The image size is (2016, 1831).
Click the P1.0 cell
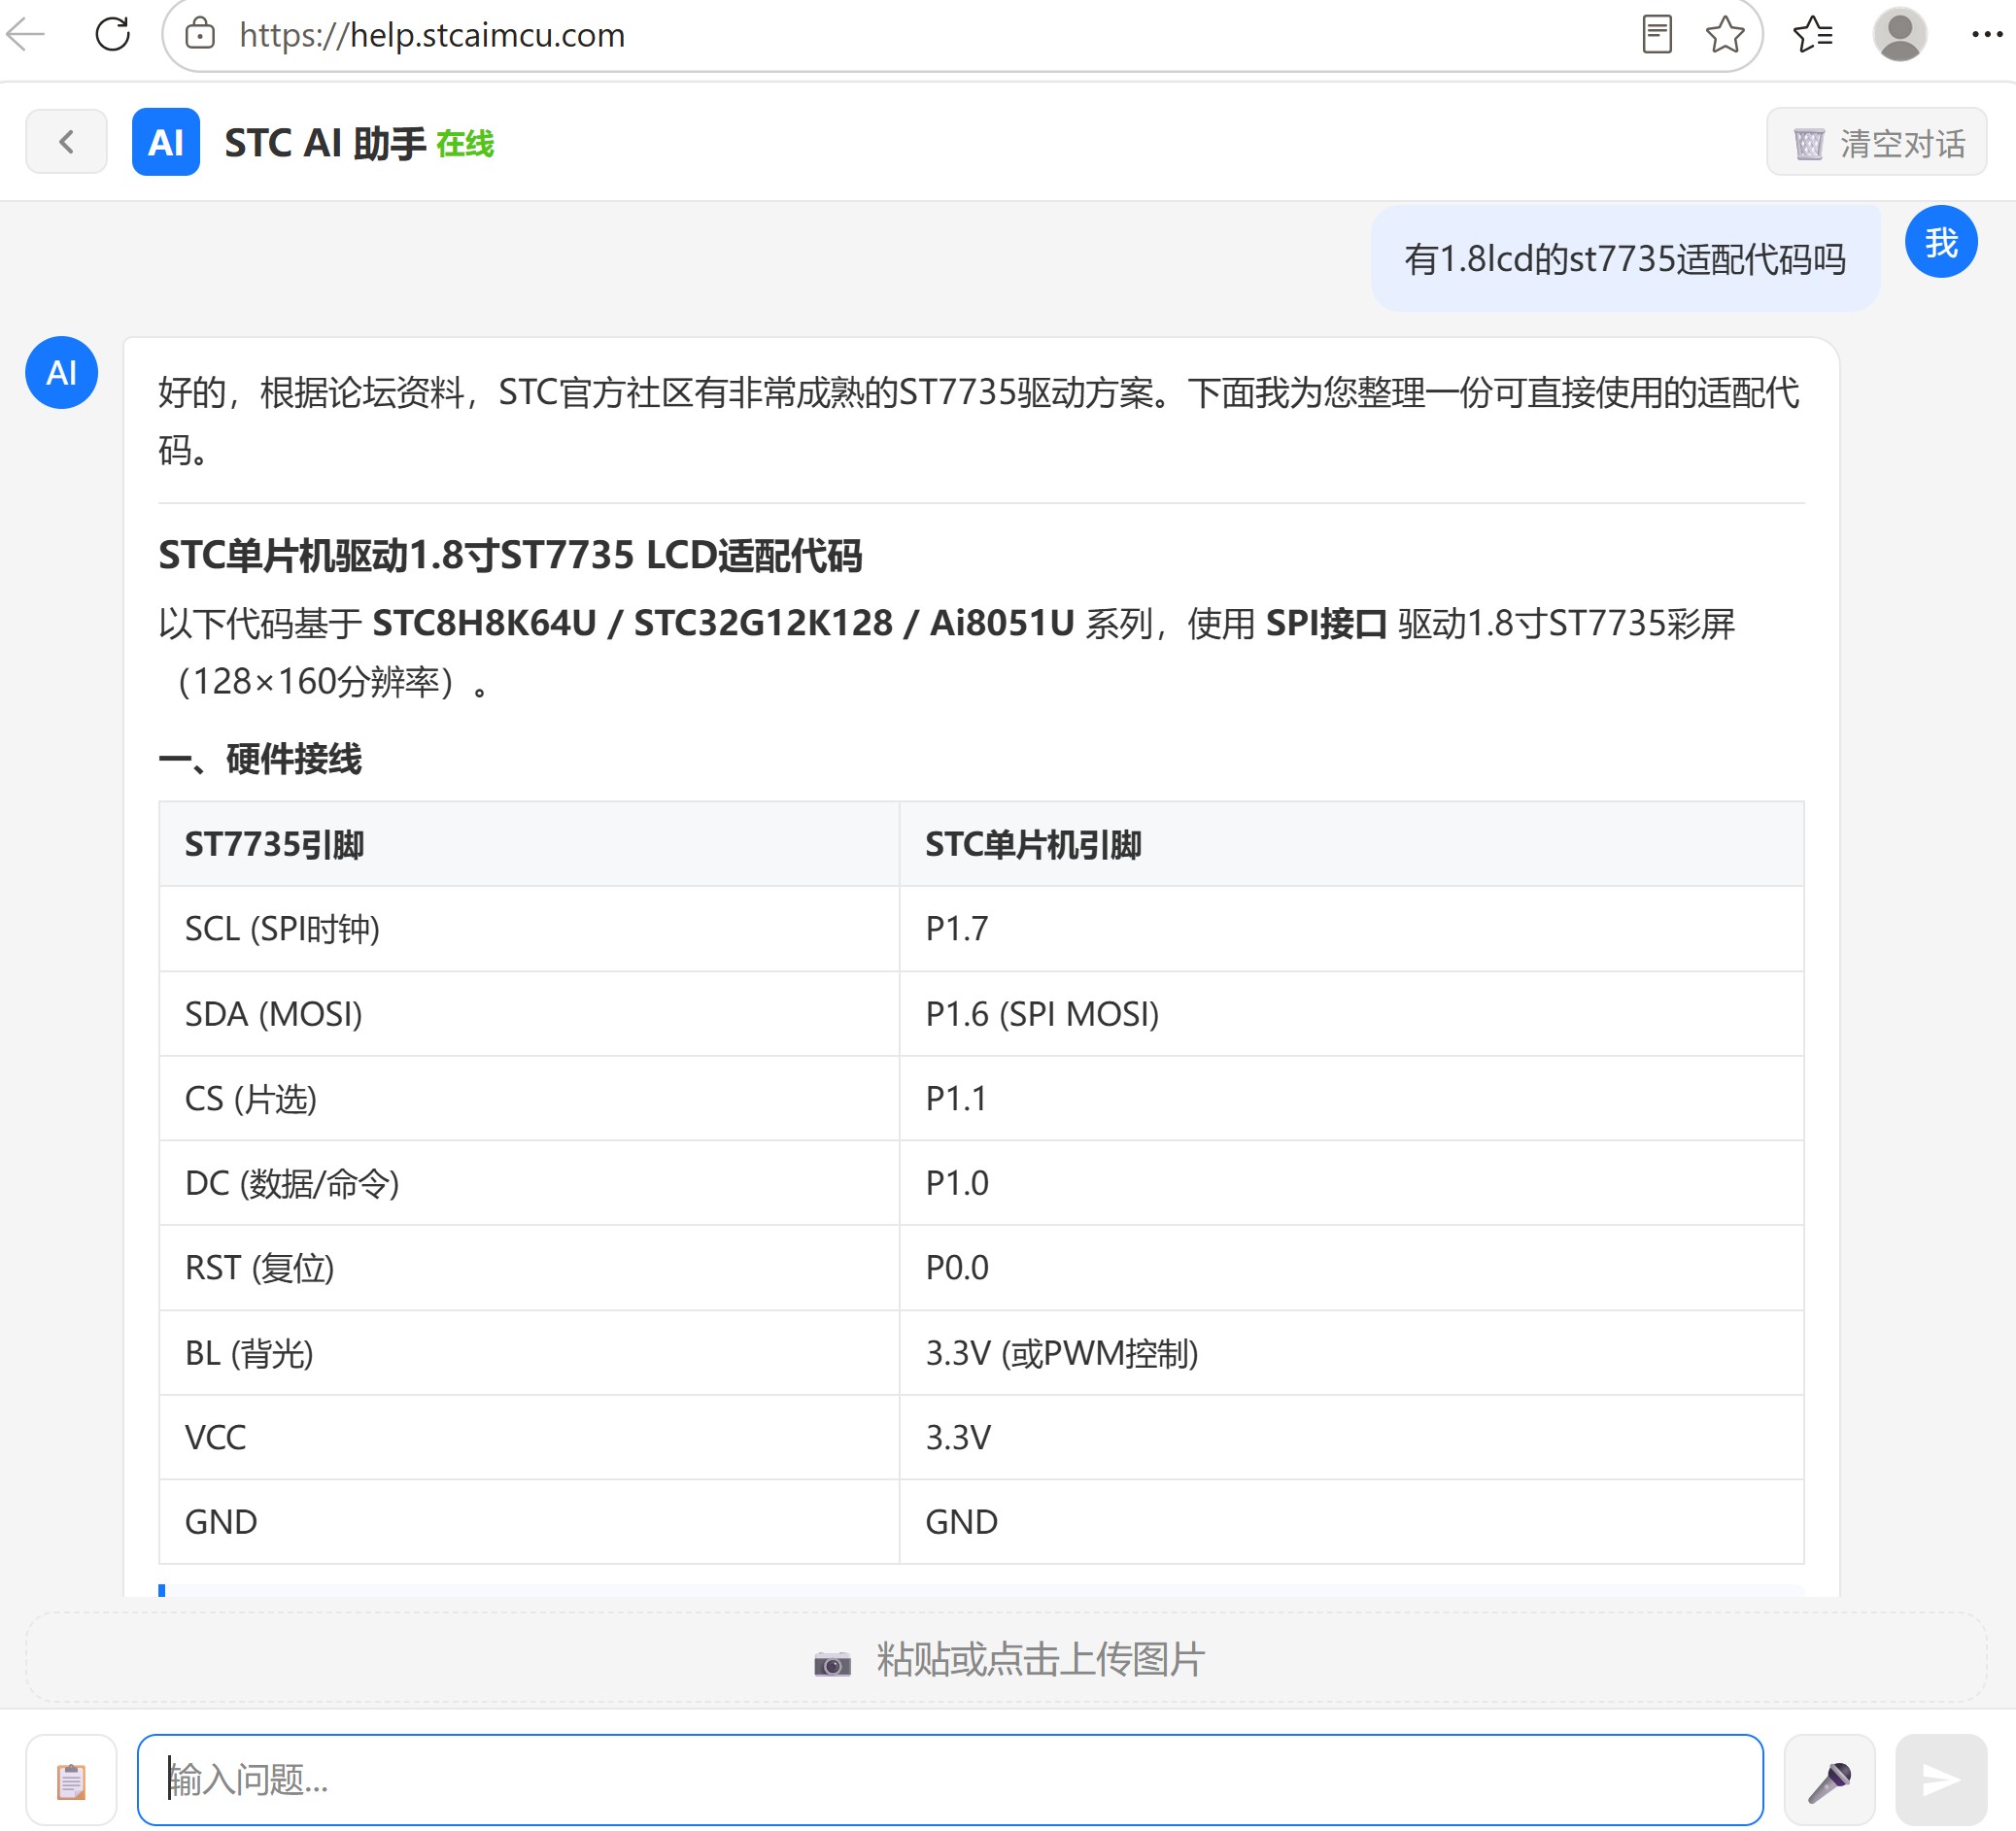tap(1351, 1183)
